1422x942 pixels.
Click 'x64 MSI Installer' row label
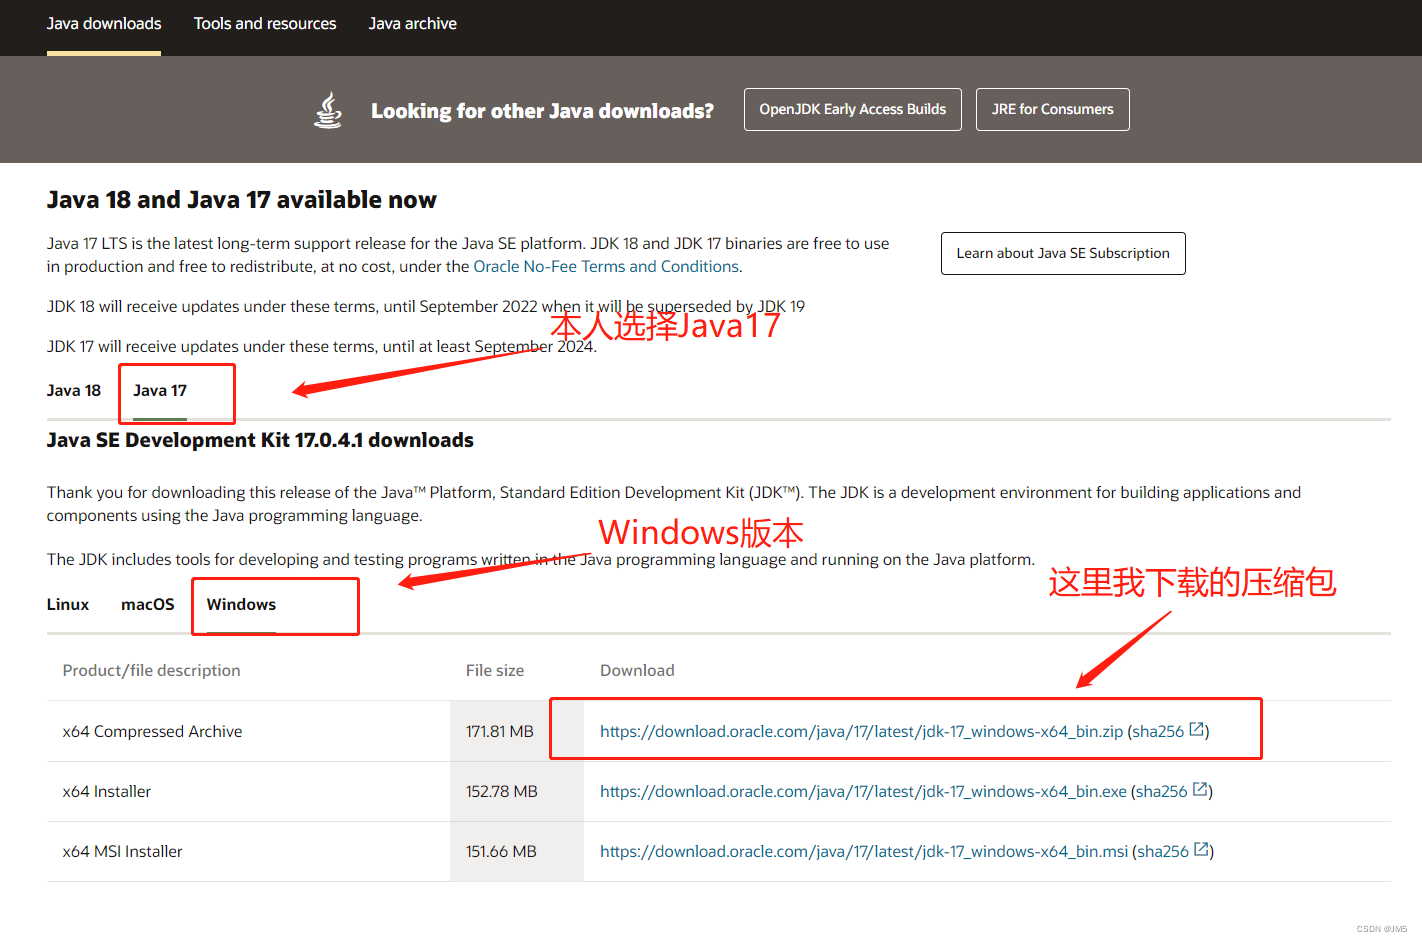click(122, 852)
